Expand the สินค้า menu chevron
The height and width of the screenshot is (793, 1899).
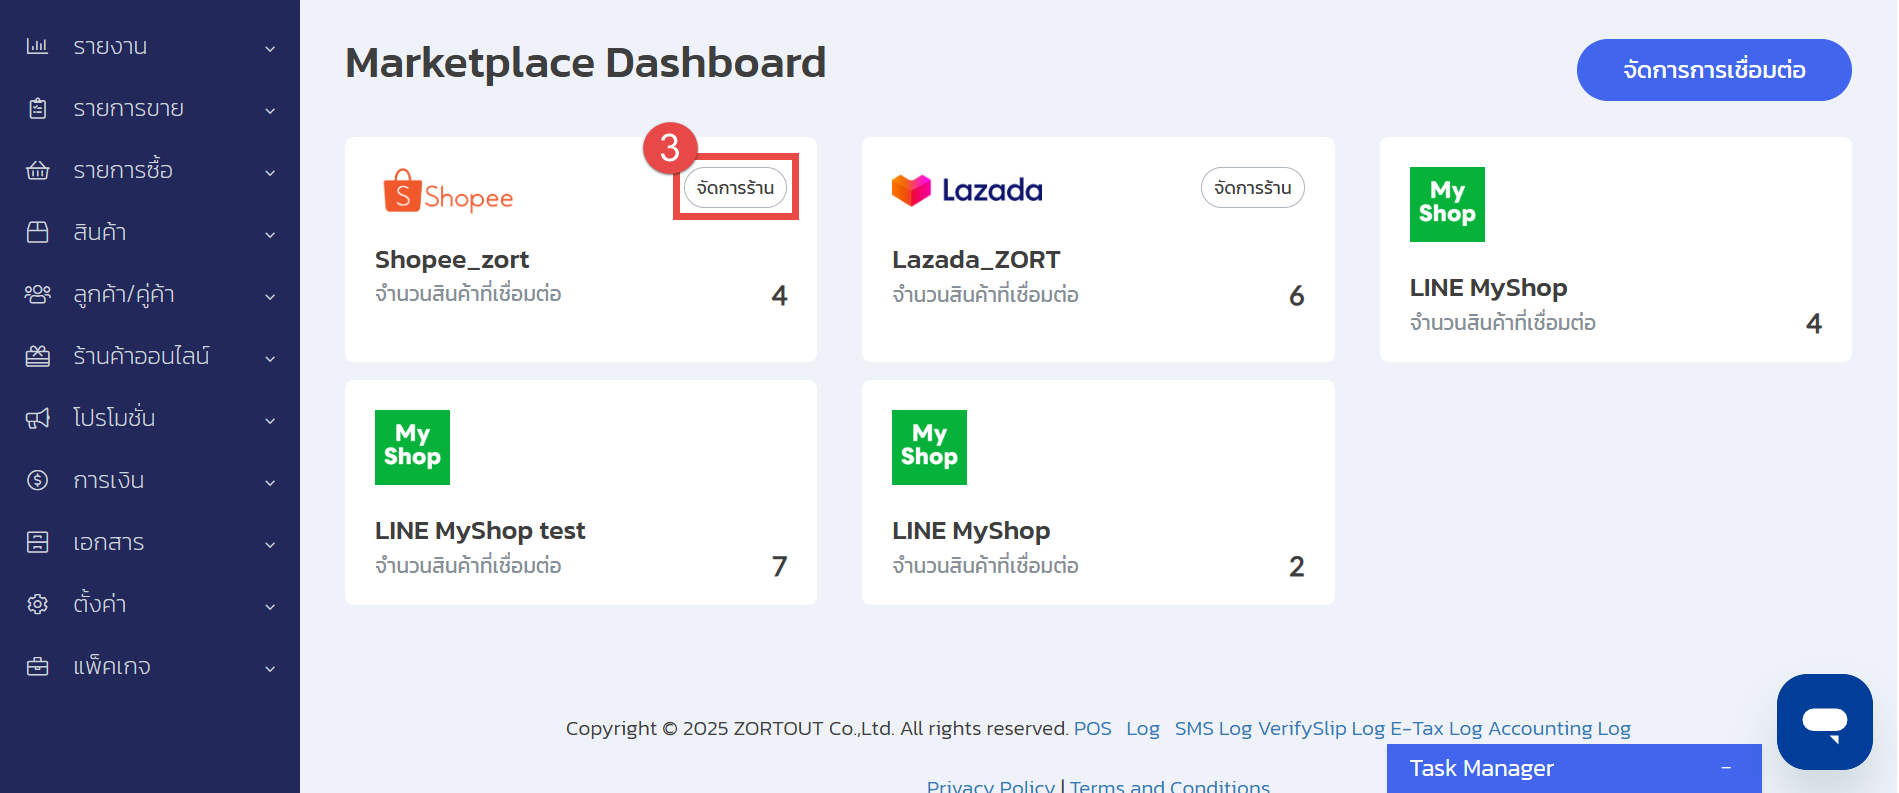tap(270, 234)
